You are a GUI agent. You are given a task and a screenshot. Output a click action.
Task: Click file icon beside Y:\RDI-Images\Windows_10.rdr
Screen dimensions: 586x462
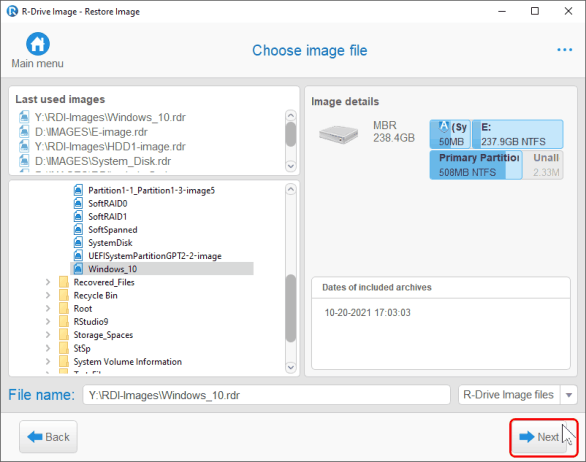[x=24, y=117]
